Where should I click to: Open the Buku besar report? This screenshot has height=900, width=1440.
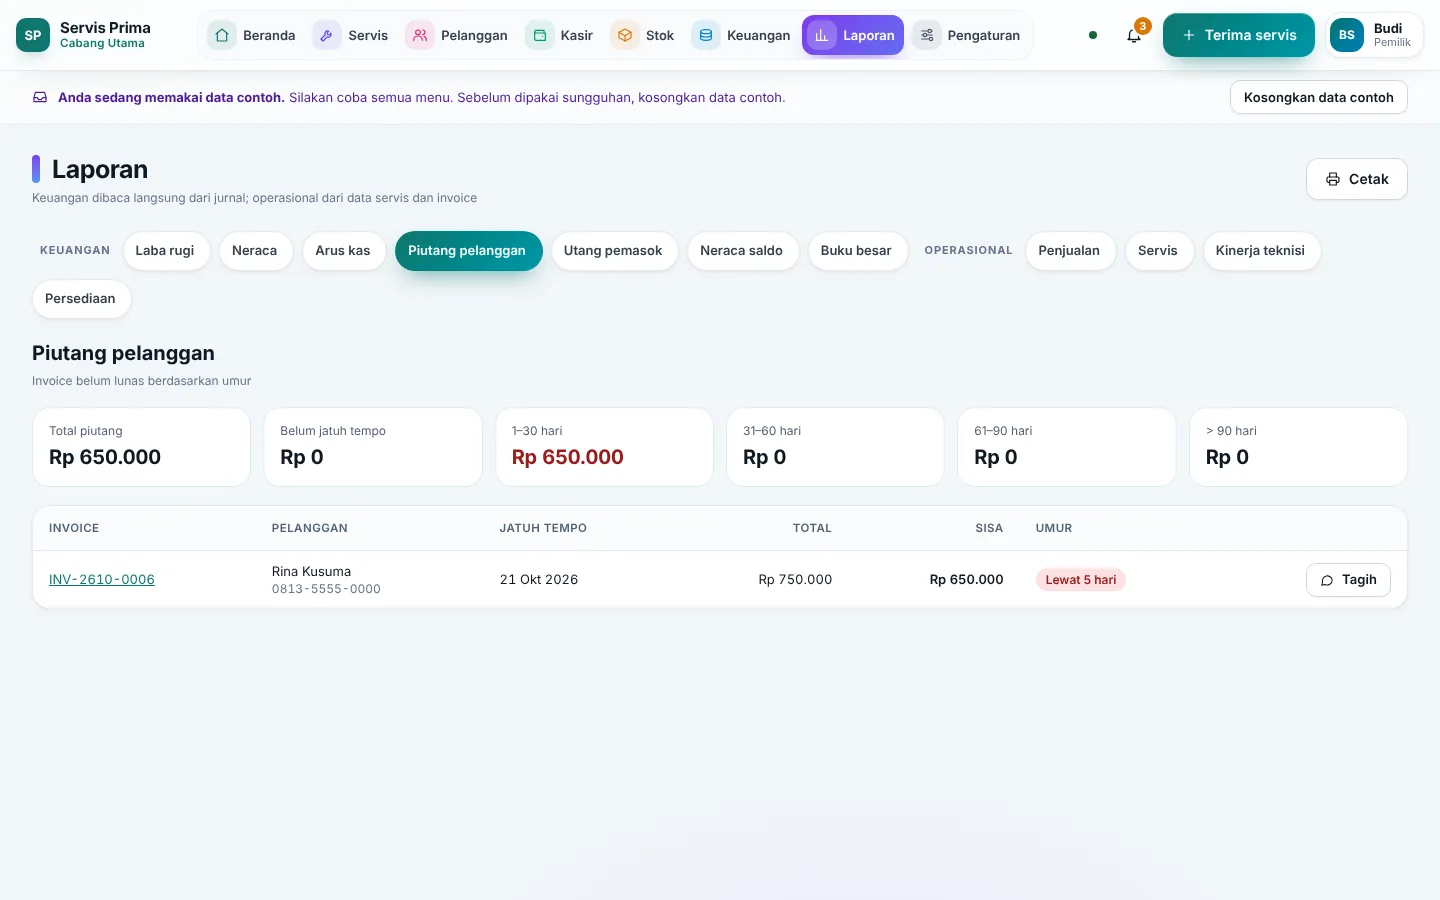coord(856,251)
